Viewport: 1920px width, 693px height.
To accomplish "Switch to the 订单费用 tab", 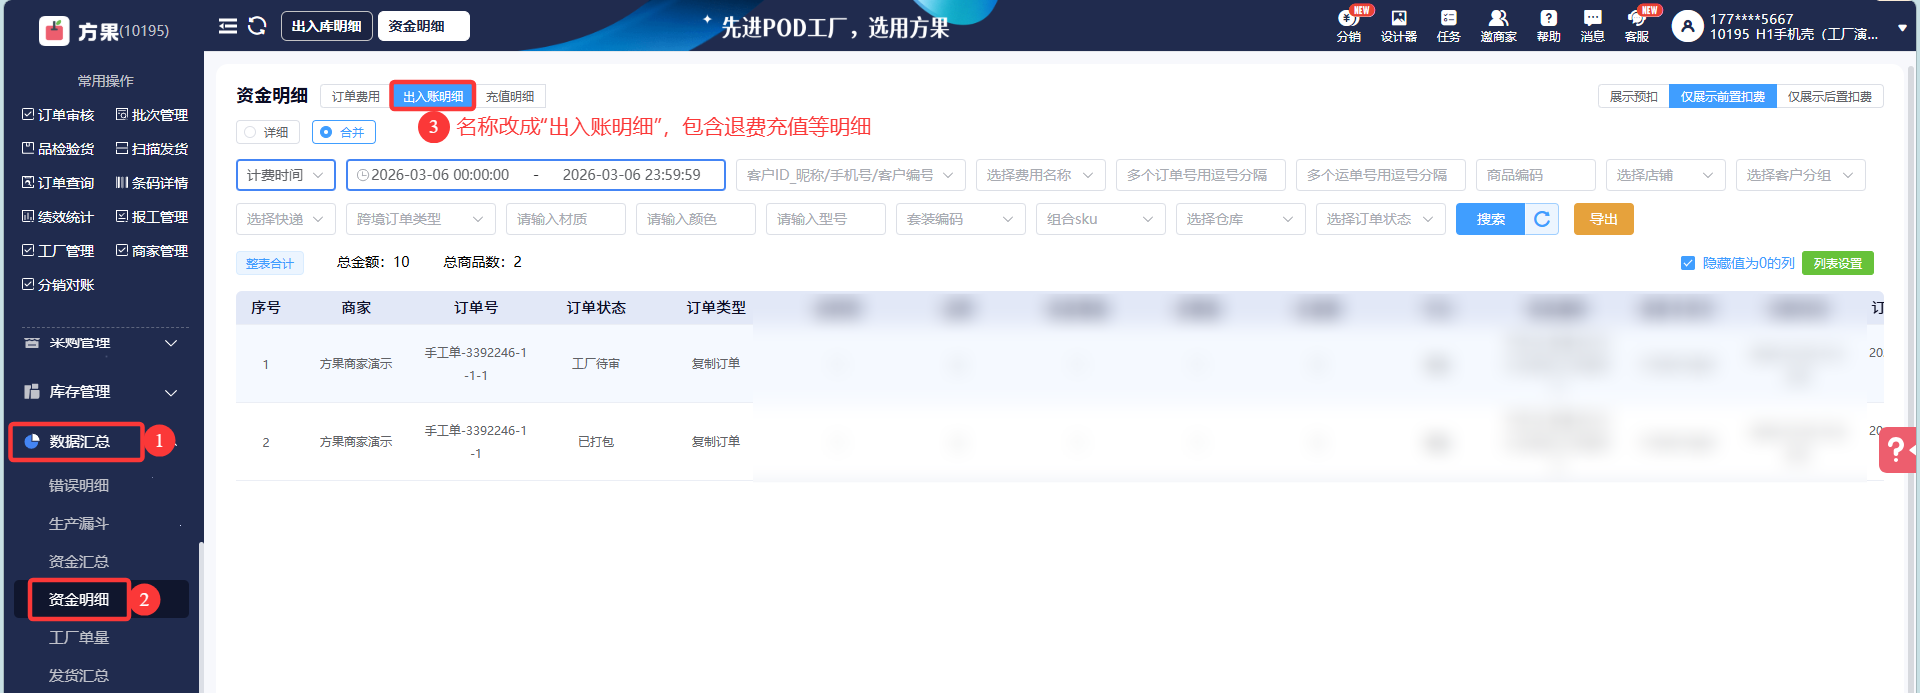I will pos(355,96).
